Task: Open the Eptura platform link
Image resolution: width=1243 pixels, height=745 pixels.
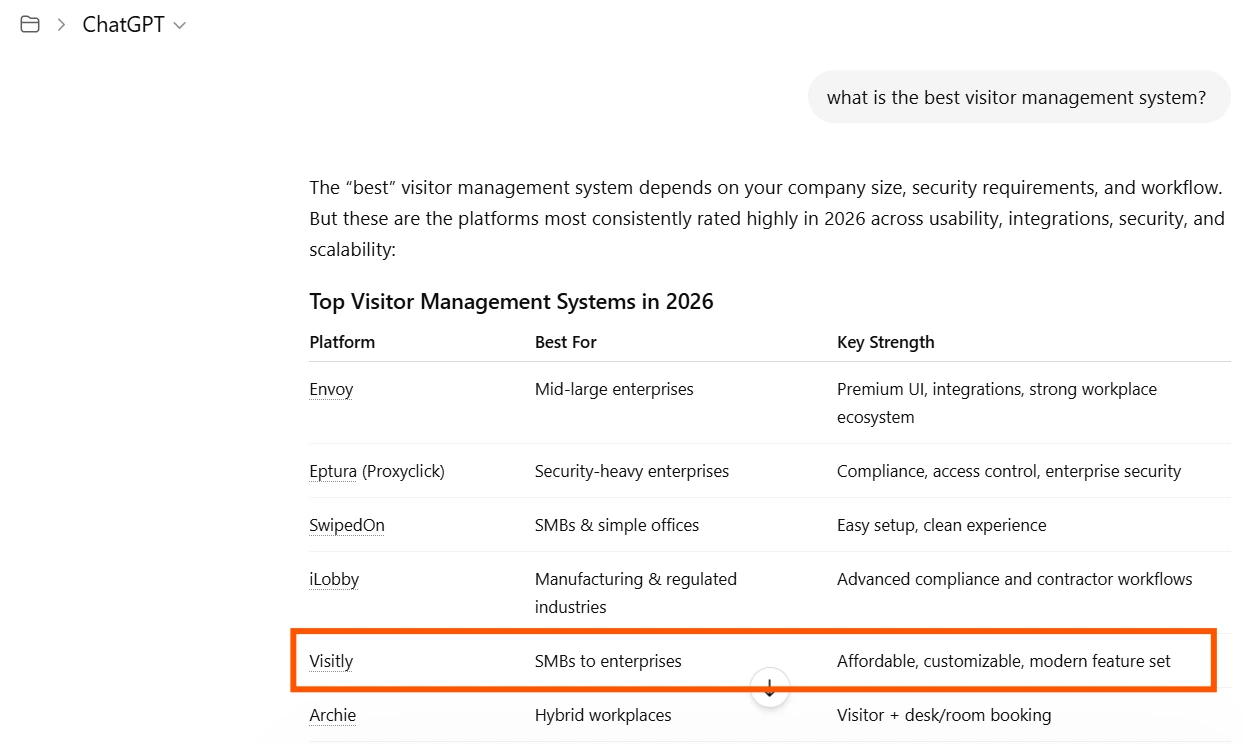Action: point(333,471)
